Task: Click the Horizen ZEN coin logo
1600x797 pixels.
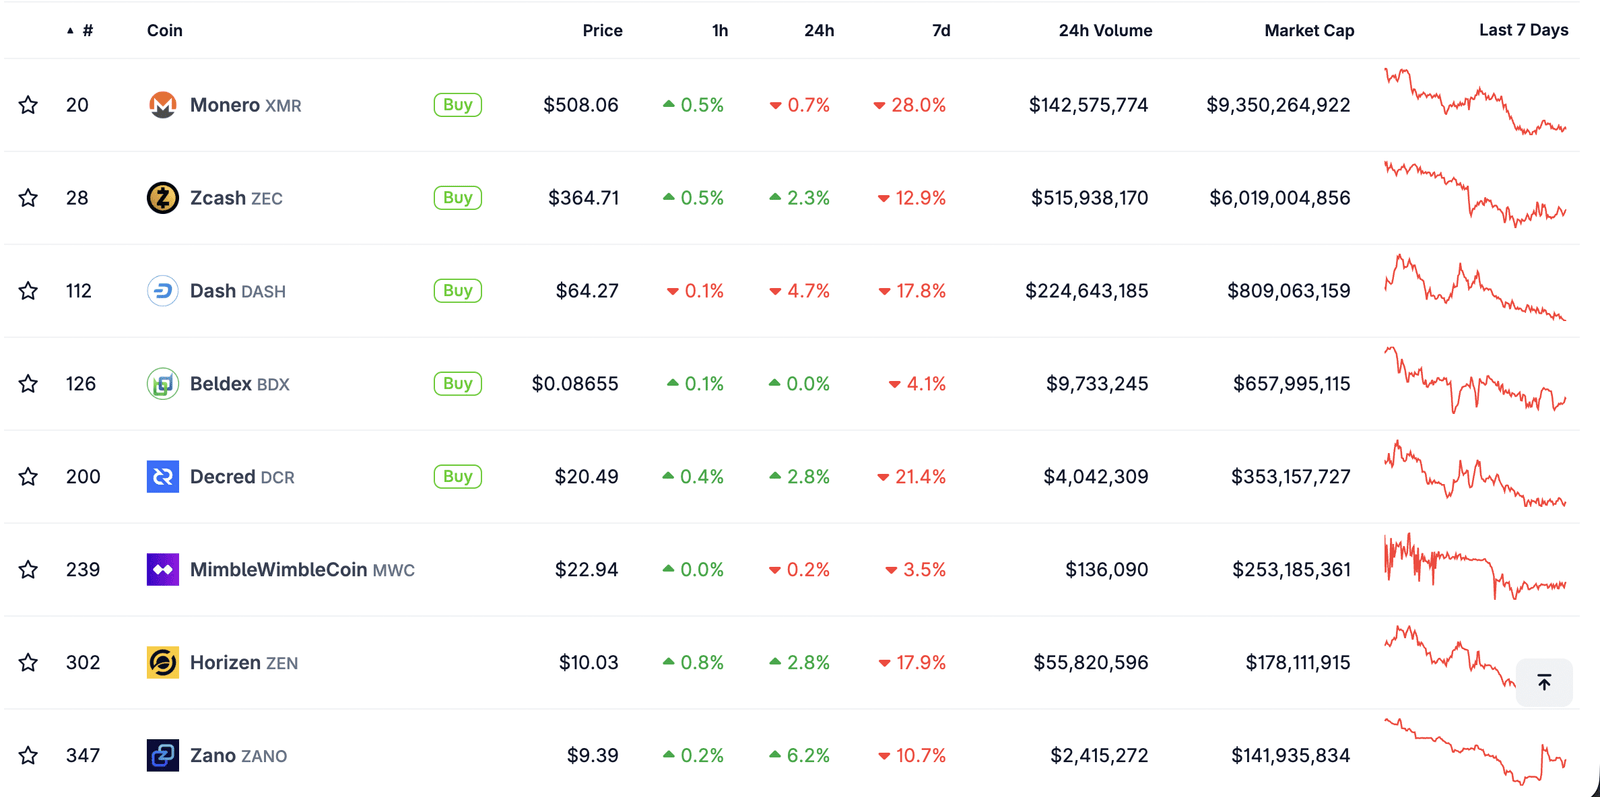Action: pos(162,662)
